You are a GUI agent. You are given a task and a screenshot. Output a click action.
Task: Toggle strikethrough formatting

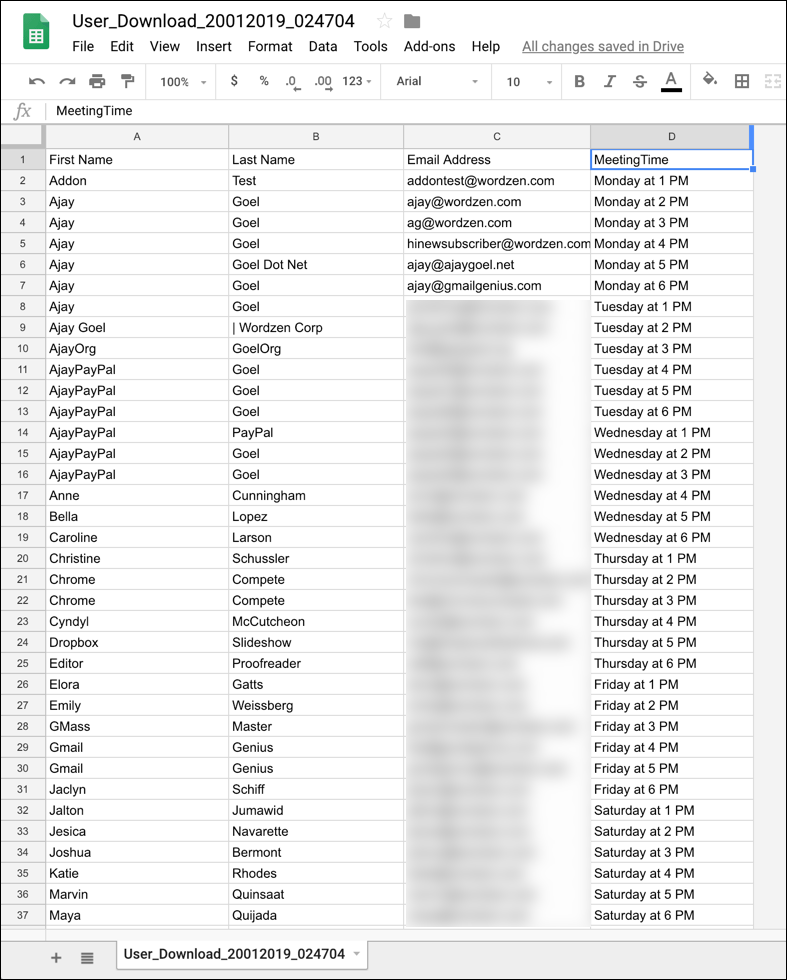(640, 82)
